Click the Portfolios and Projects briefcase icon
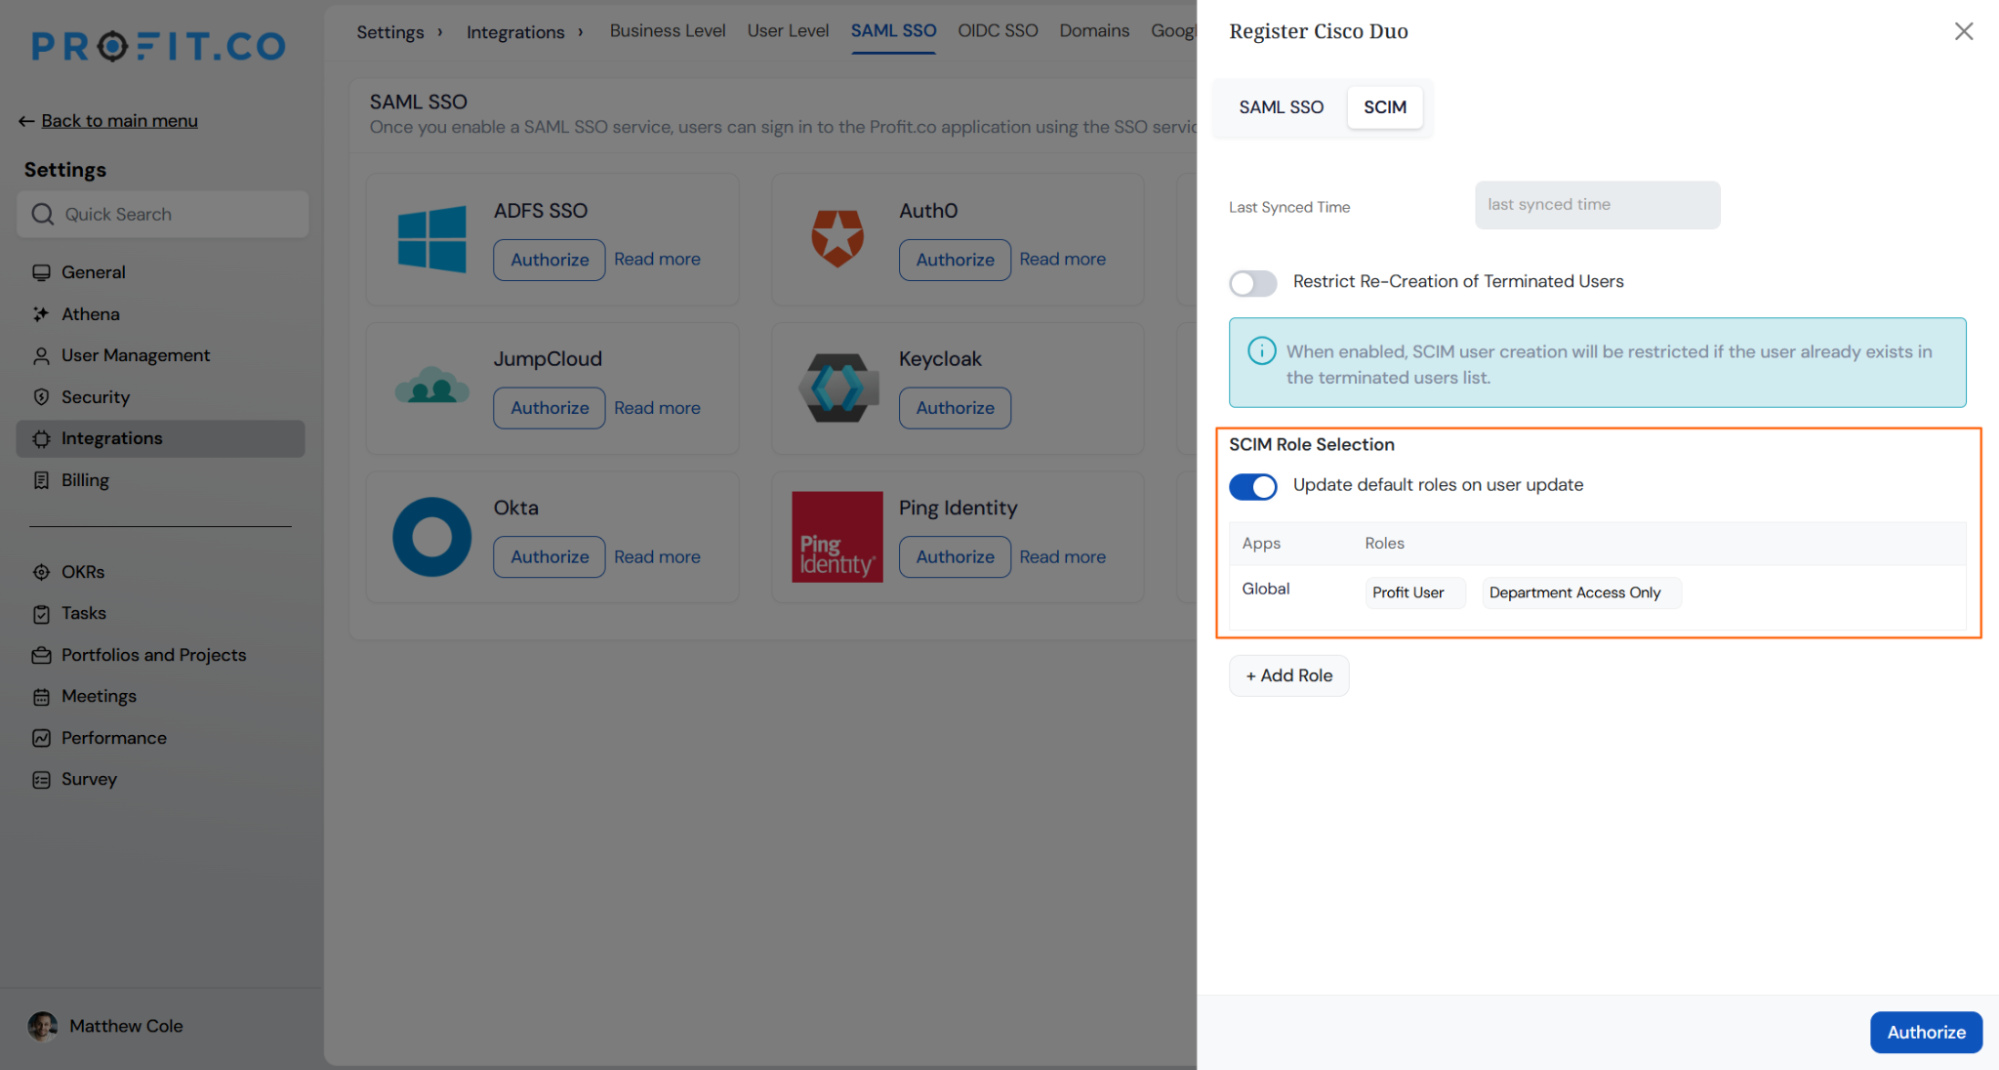This screenshot has width=1999, height=1070. (41, 655)
